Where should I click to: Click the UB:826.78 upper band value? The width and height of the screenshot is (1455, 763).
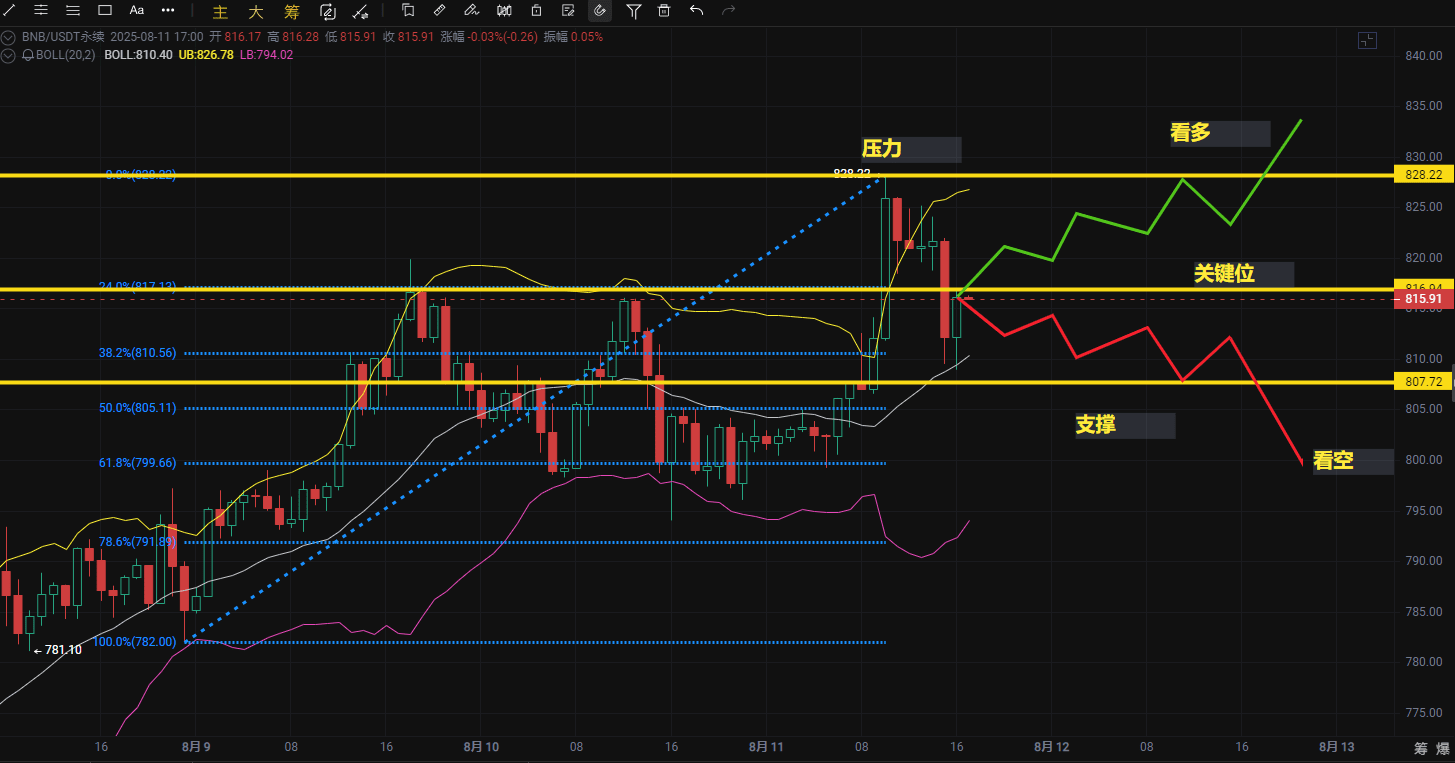coord(206,55)
